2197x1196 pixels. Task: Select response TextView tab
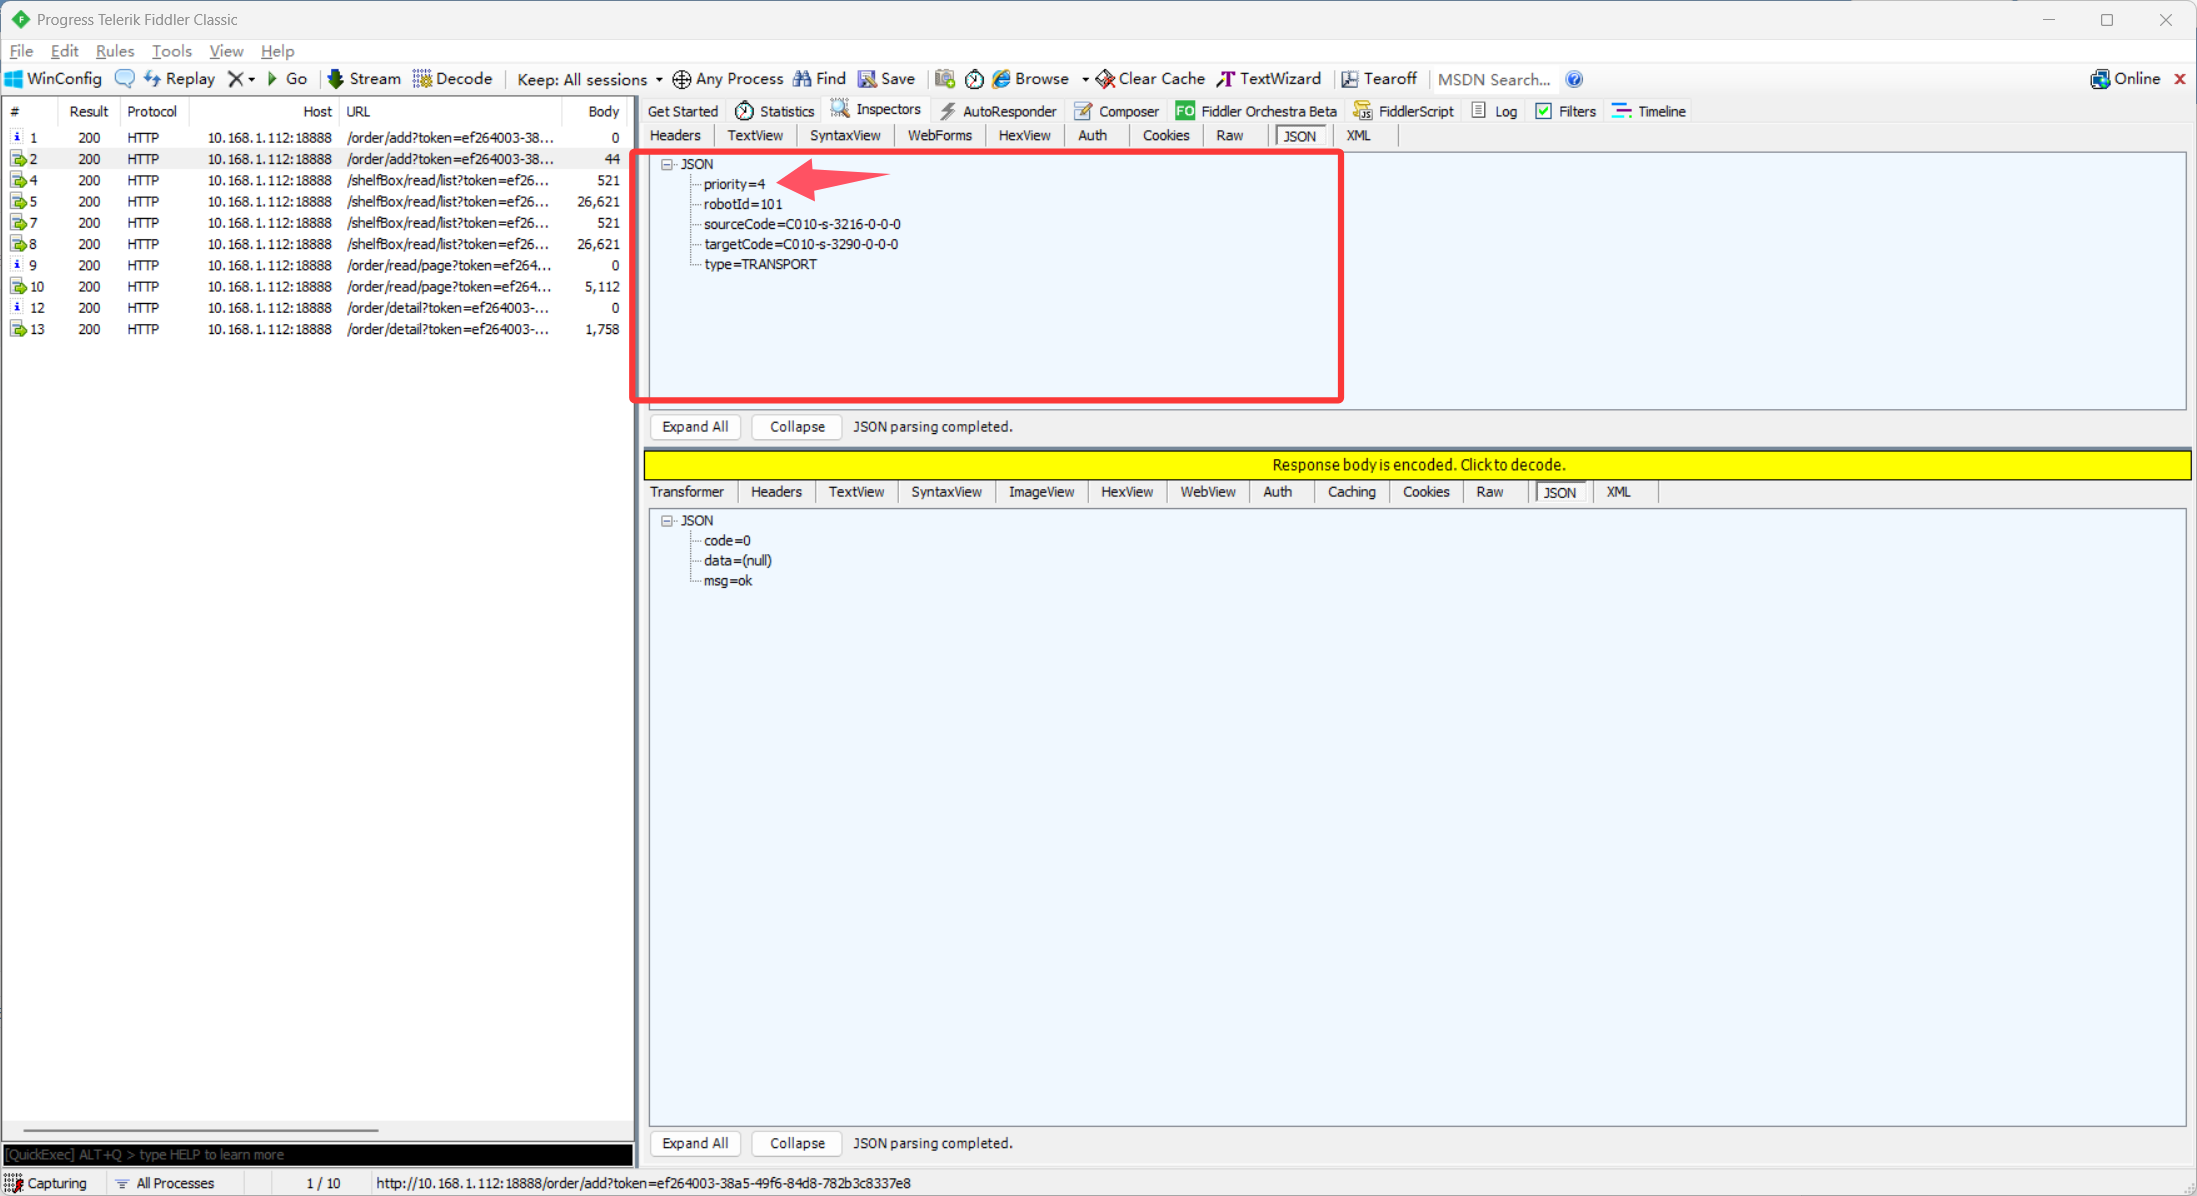[856, 492]
